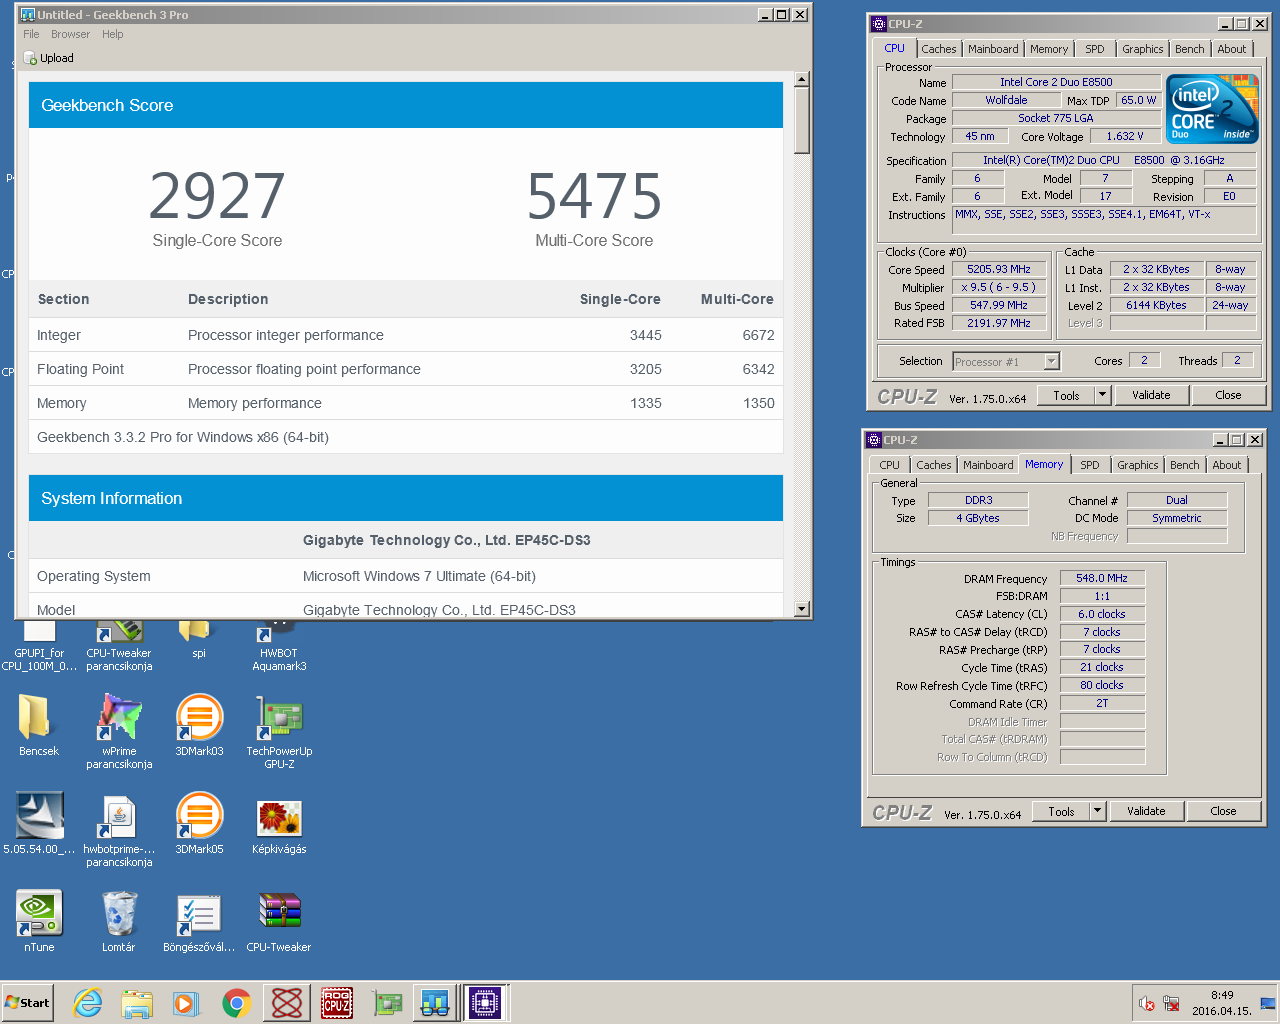Switch to Caches tab in CPU-Z CPU window
Viewport: 1280px width, 1024px height.
pos(938,49)
